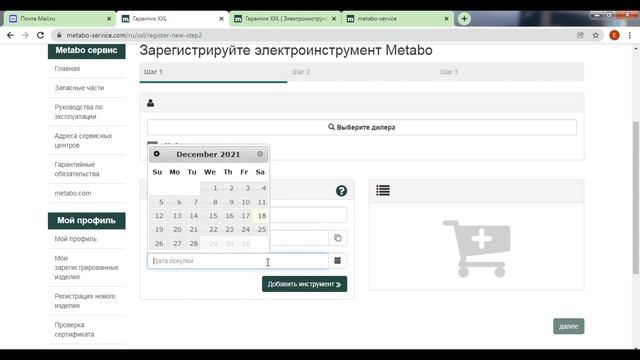Open Мои зарегистрированные изделия link

pos(87,267)
